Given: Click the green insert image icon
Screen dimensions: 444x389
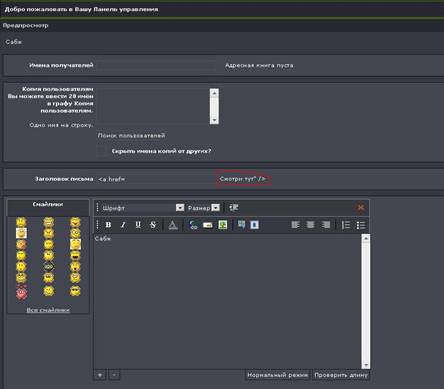Looking at the screenshot, I should [223, 225].
